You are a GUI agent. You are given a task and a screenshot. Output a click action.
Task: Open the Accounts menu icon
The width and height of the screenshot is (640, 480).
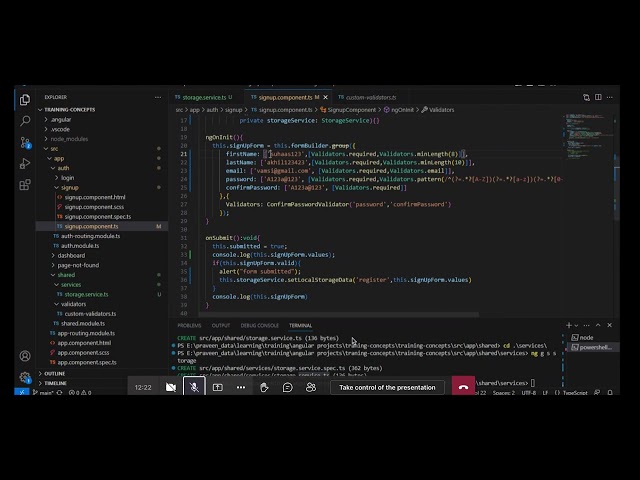pos(25,356)
